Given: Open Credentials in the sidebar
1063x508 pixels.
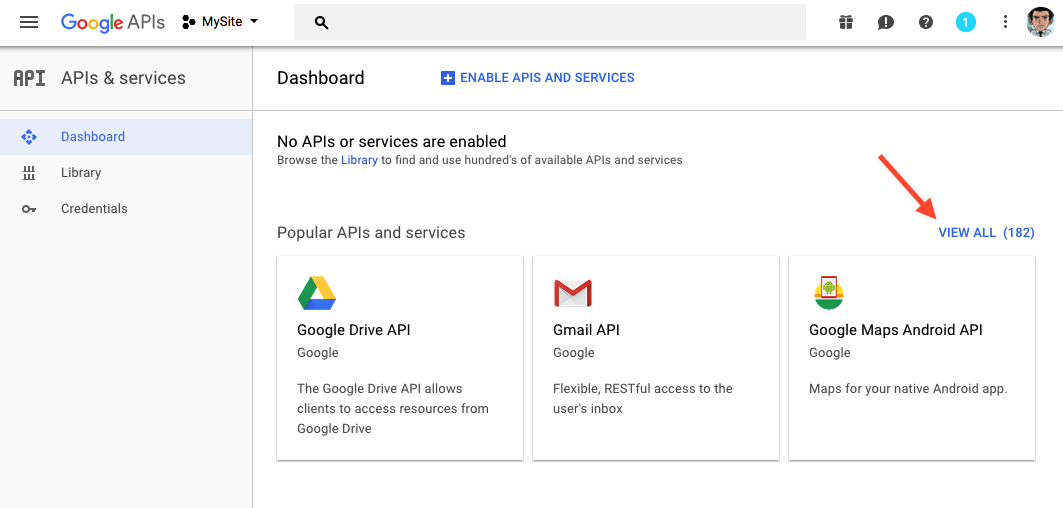Looking at the screenshot, I should [126, 208].
